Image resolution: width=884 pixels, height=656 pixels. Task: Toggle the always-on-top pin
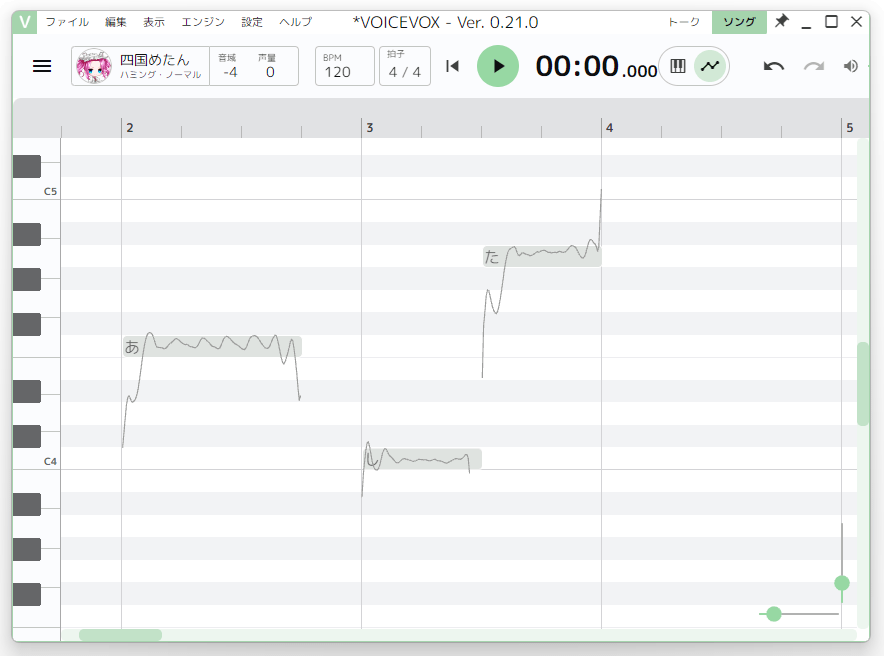(x=781, y=22)
